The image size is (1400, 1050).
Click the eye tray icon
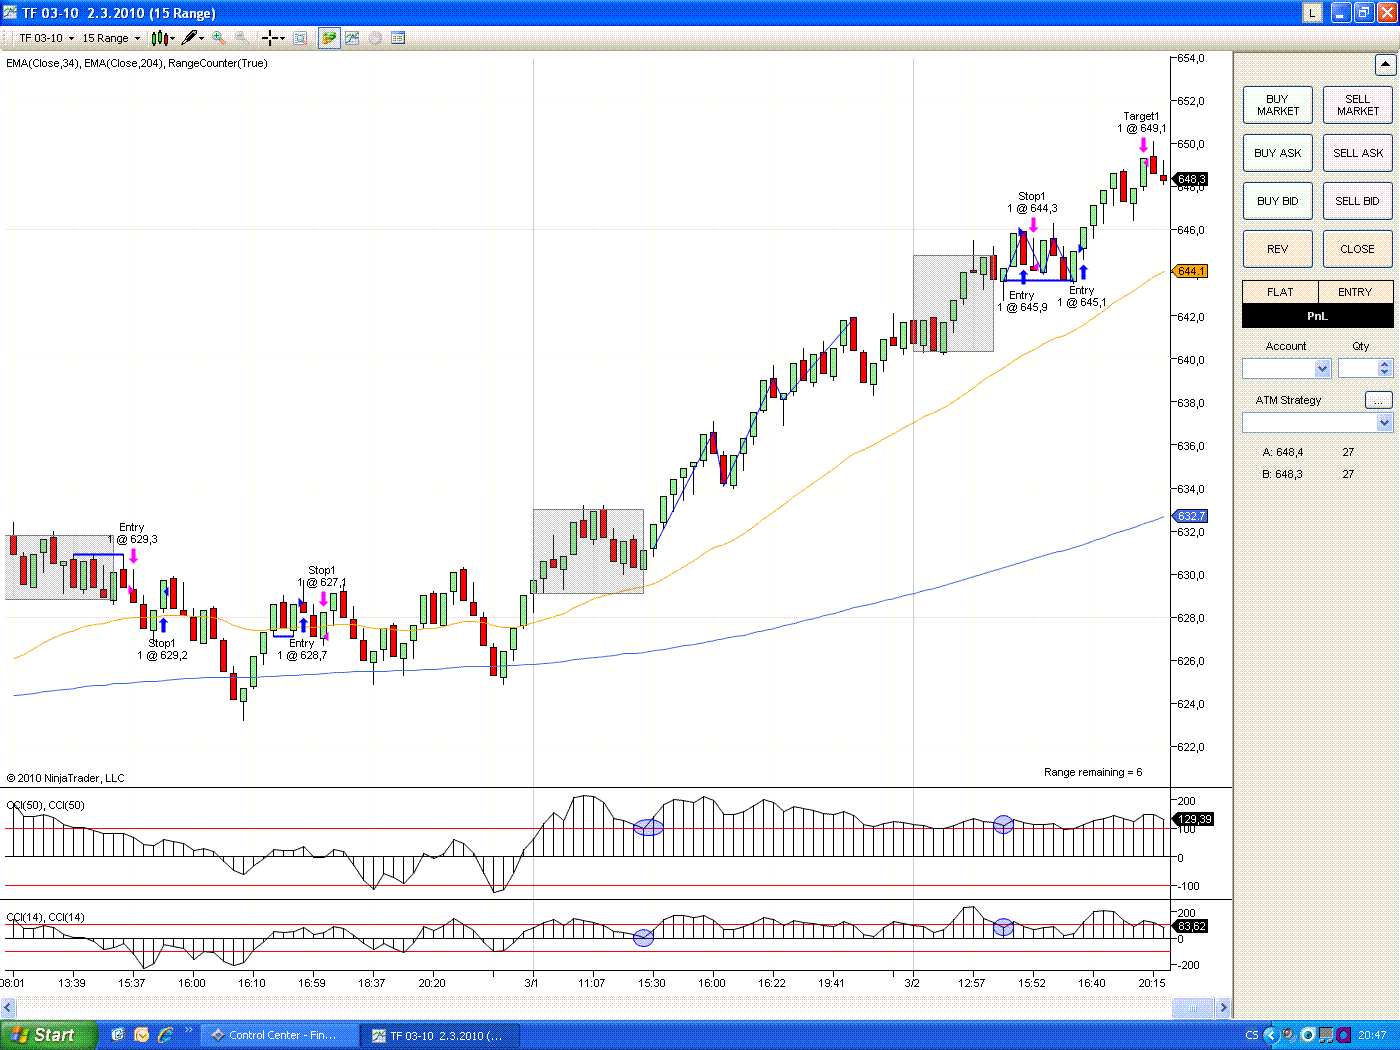click(1307, 1035)
